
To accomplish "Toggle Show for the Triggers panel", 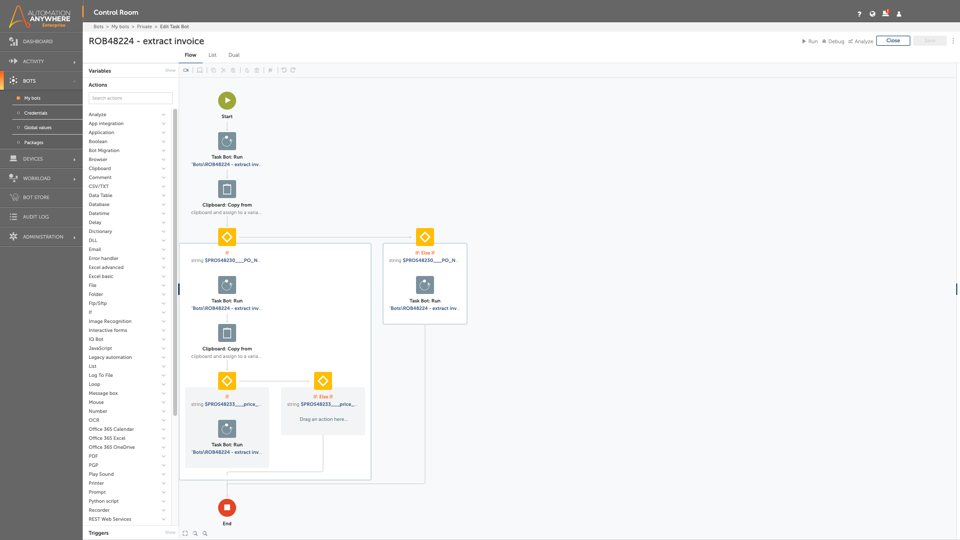I will tap(170, 533).
